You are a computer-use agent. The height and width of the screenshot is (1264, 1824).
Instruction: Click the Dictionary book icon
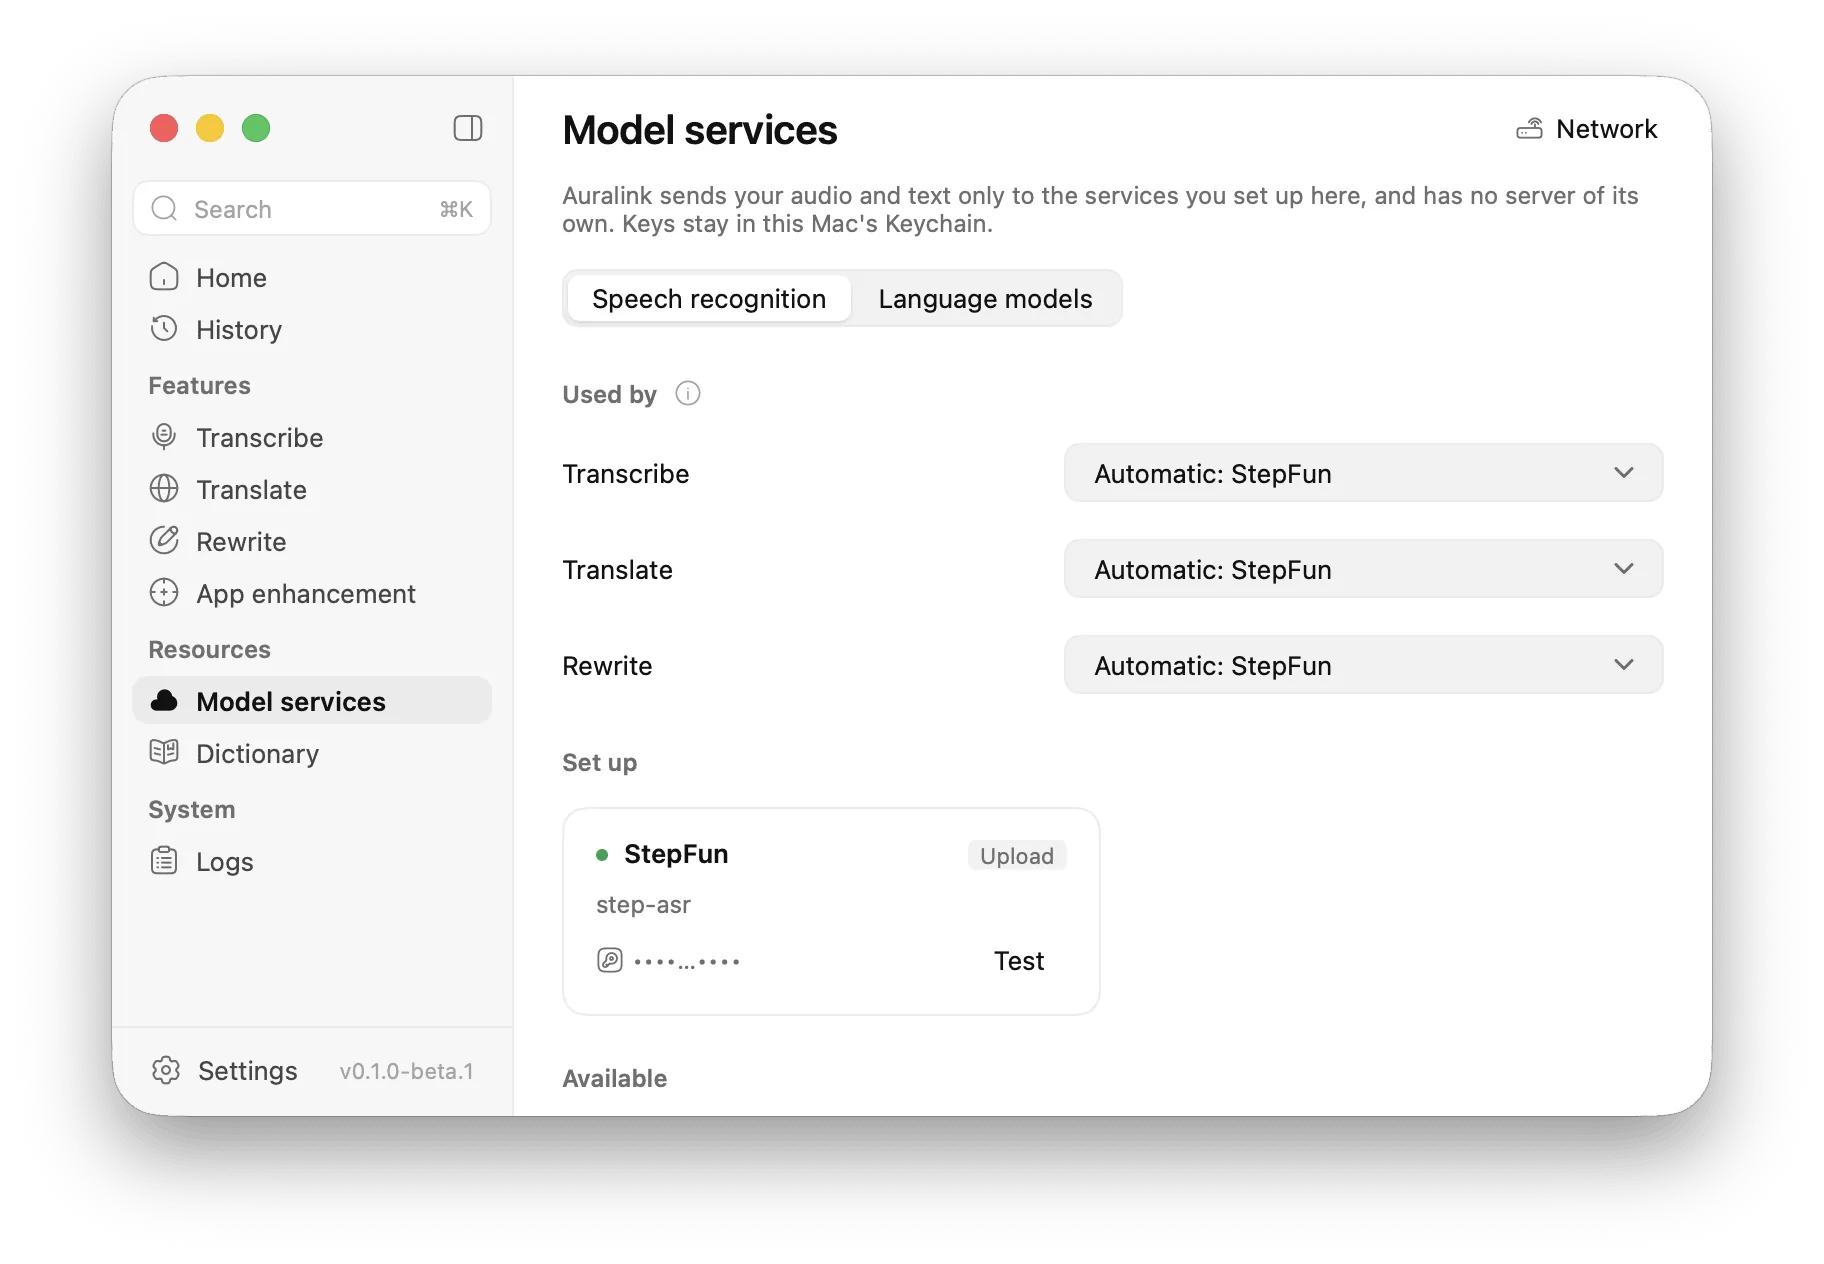[x=164, y=752]
